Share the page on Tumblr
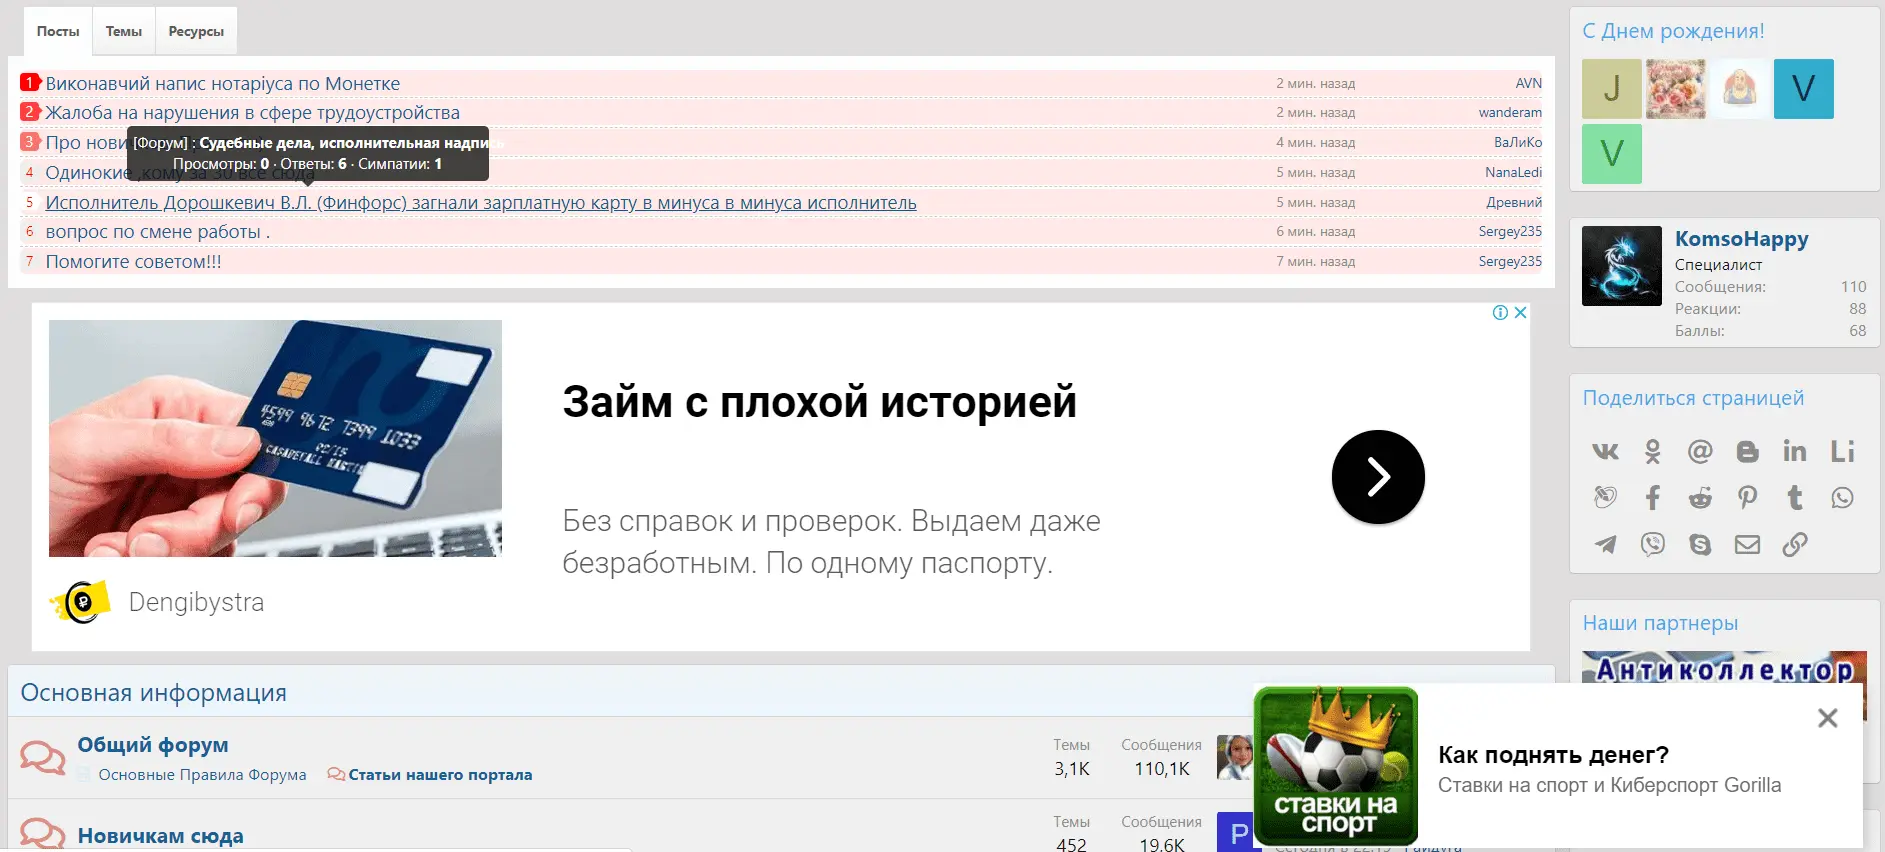Screen dimensions: 1885x852 click(x=1795, y=497)
